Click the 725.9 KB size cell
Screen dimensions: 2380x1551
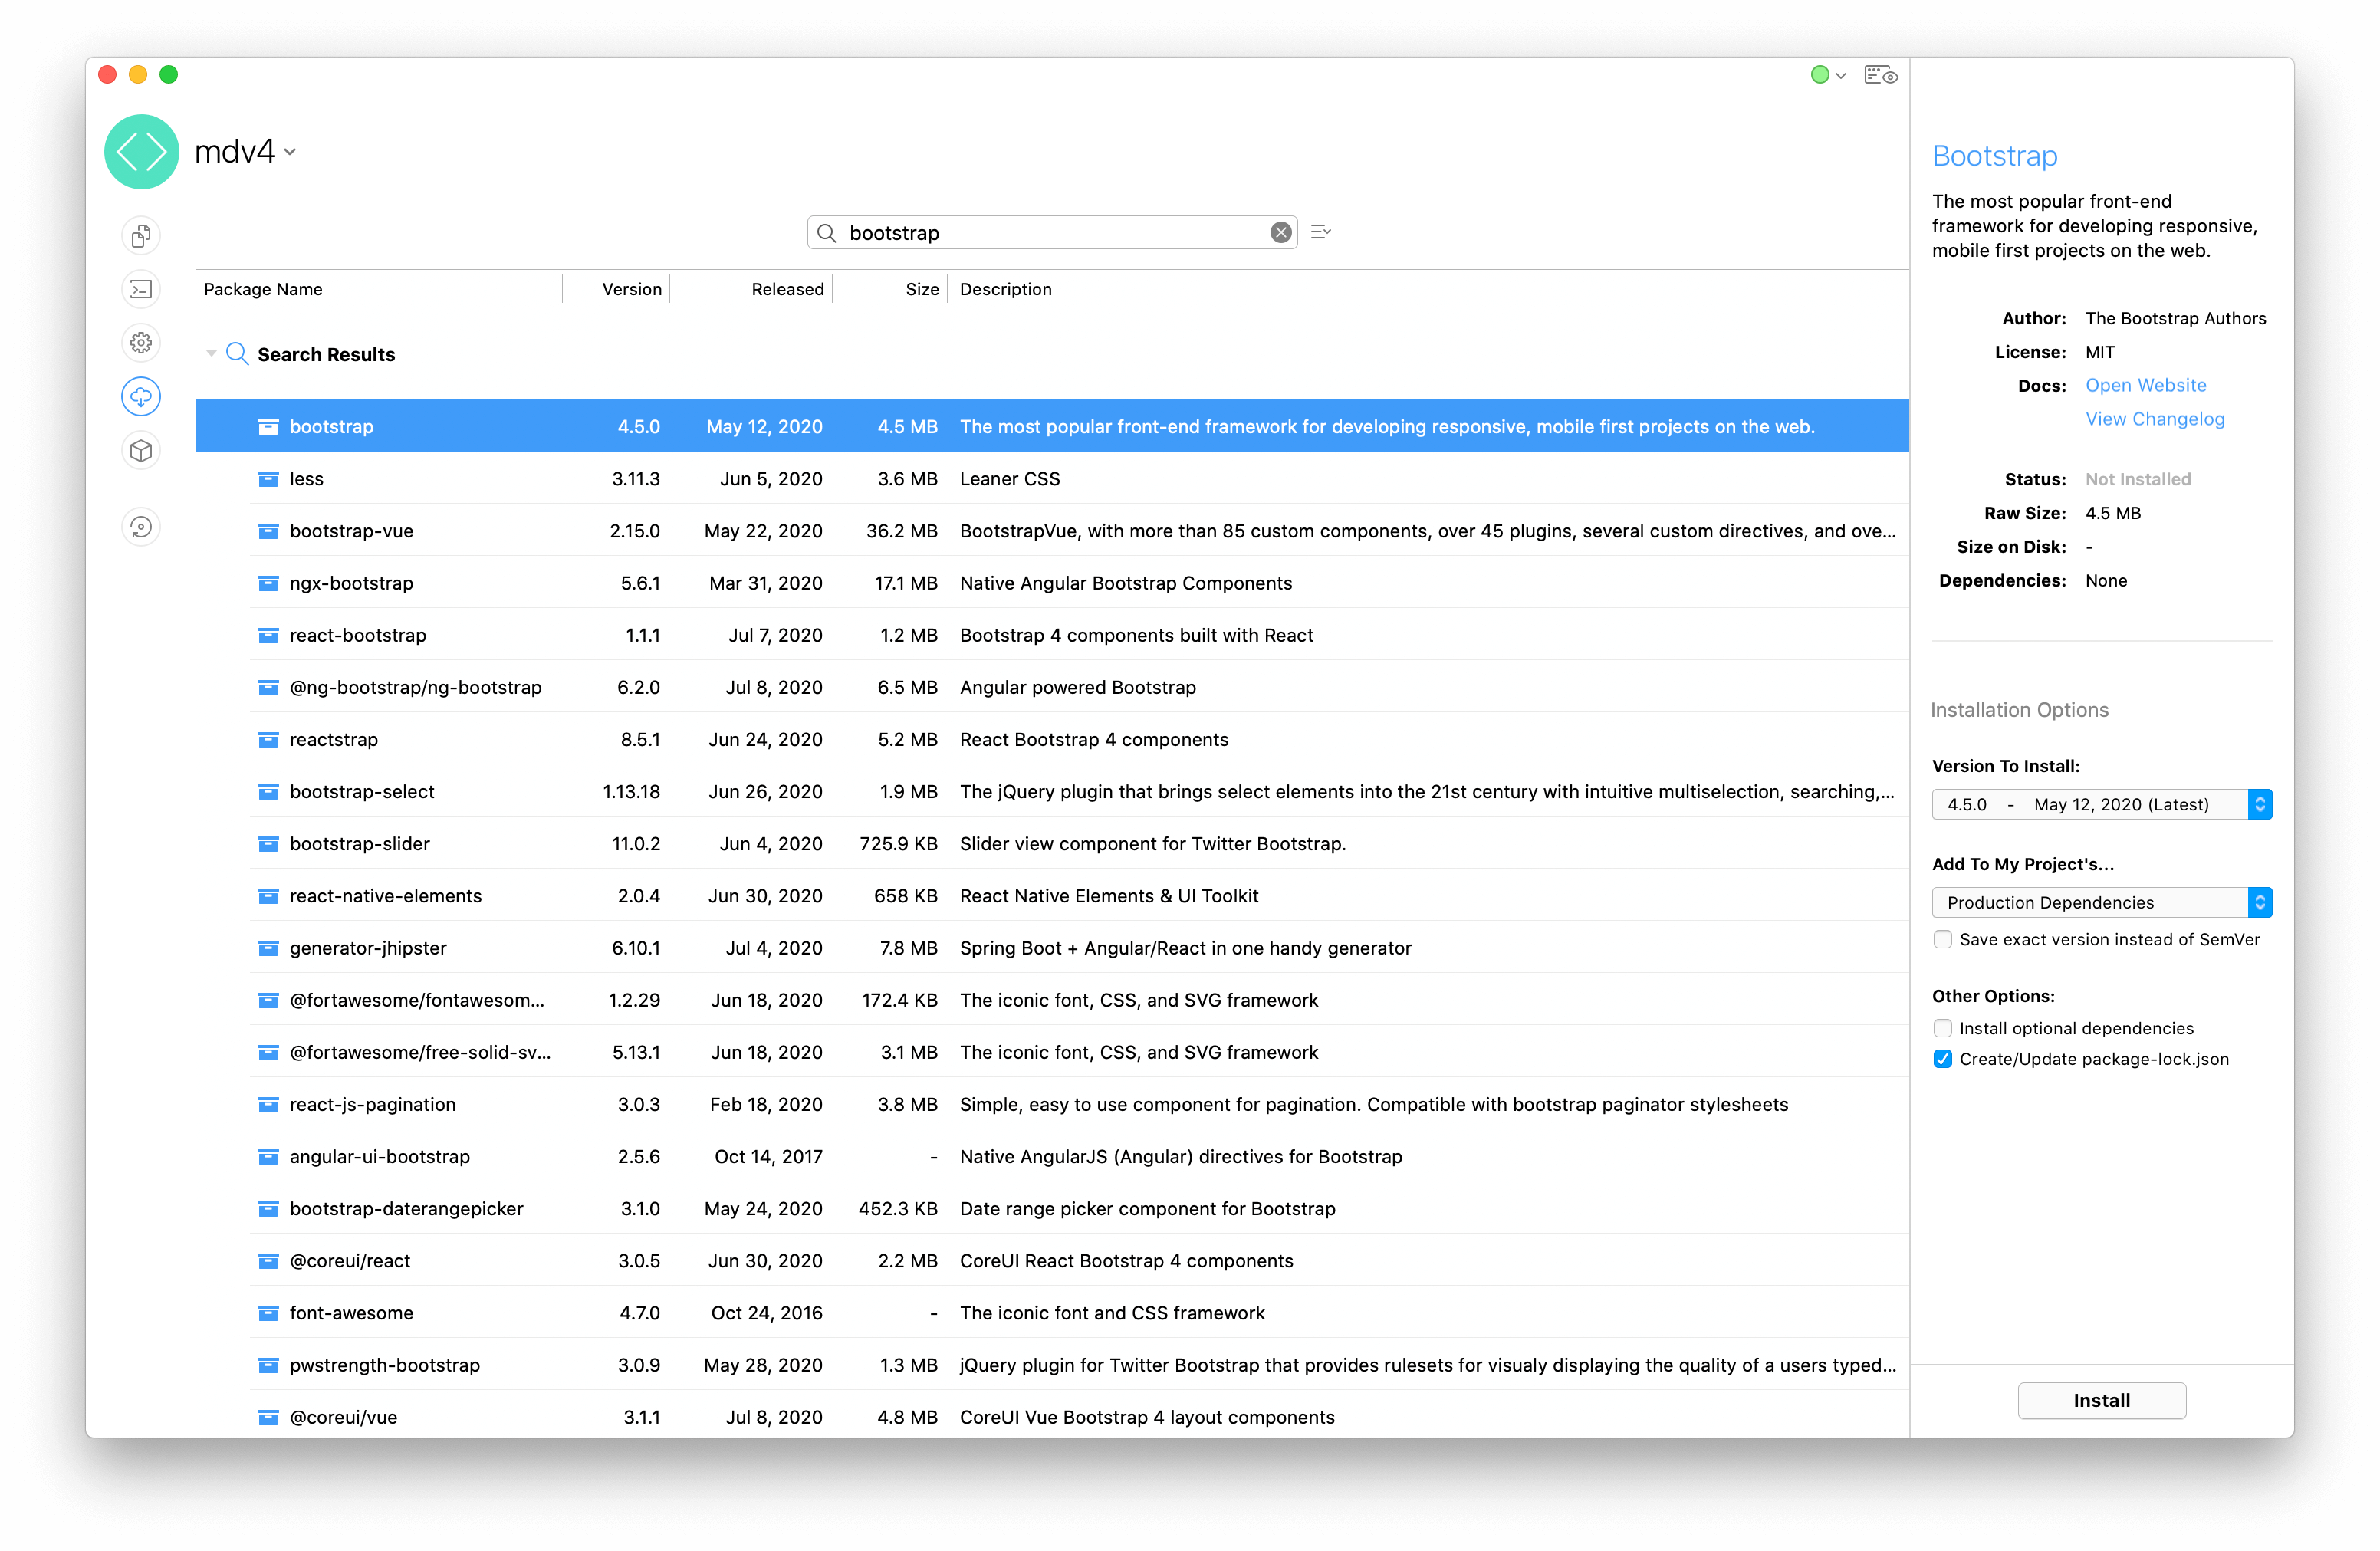tap(898, 844)
